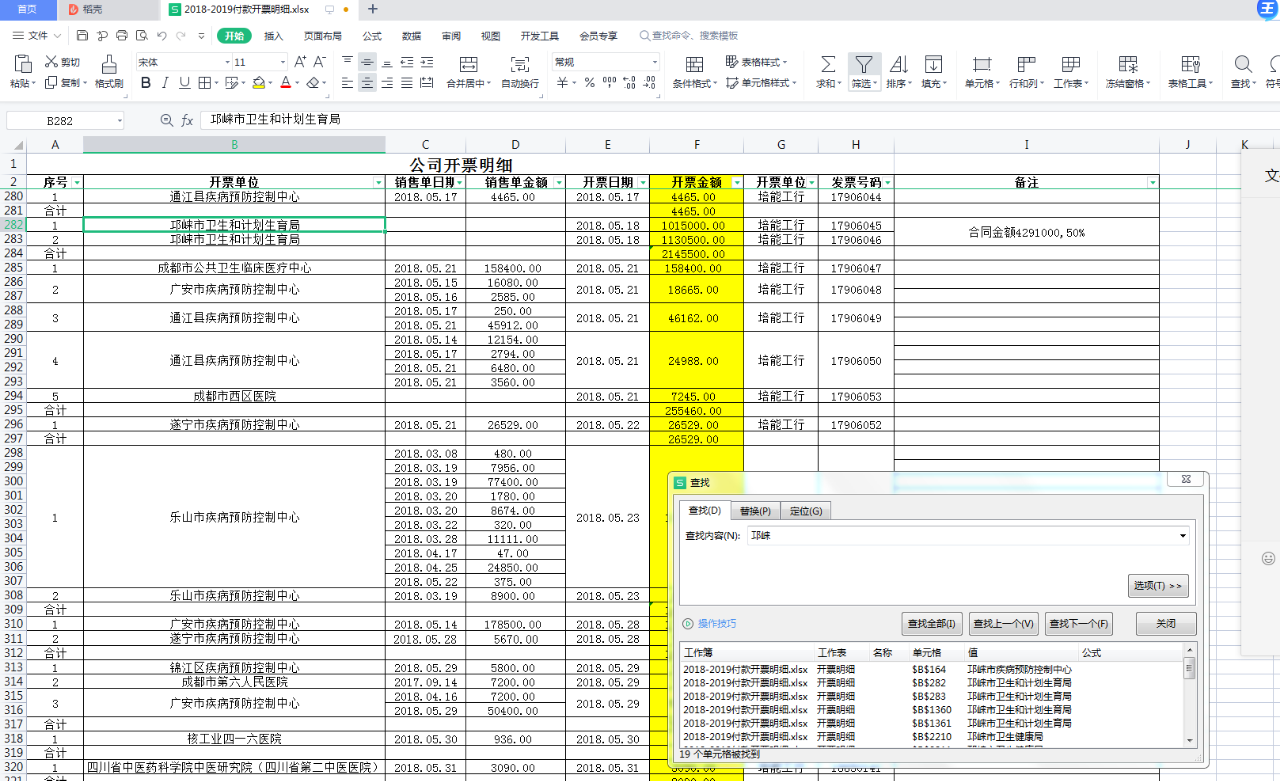
Task: Click the 选项(T) >> button
Action: coord(1158,586)
